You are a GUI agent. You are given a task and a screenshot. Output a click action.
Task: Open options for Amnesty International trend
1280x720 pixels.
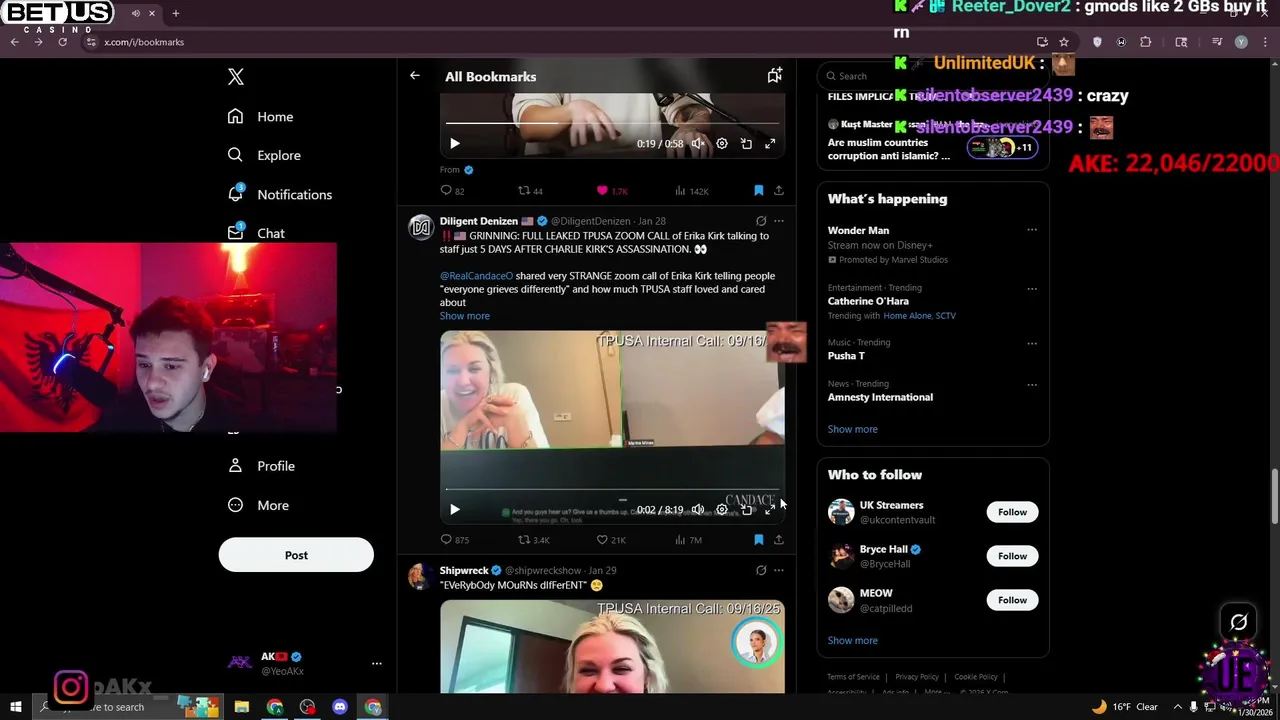tap(1032, 385)
